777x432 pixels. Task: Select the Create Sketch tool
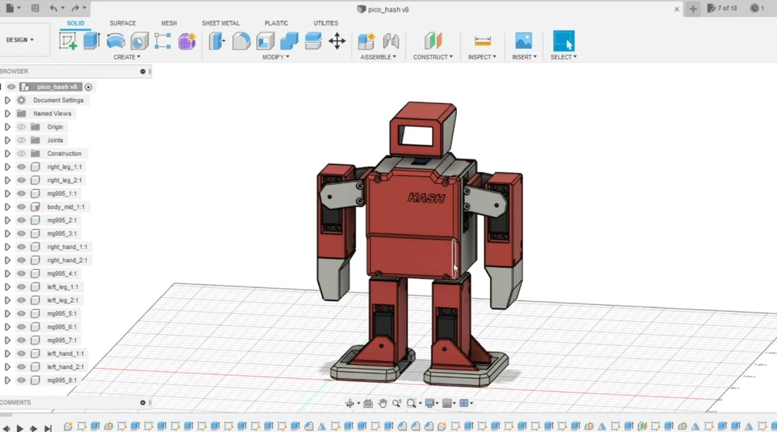coord(68,41)
